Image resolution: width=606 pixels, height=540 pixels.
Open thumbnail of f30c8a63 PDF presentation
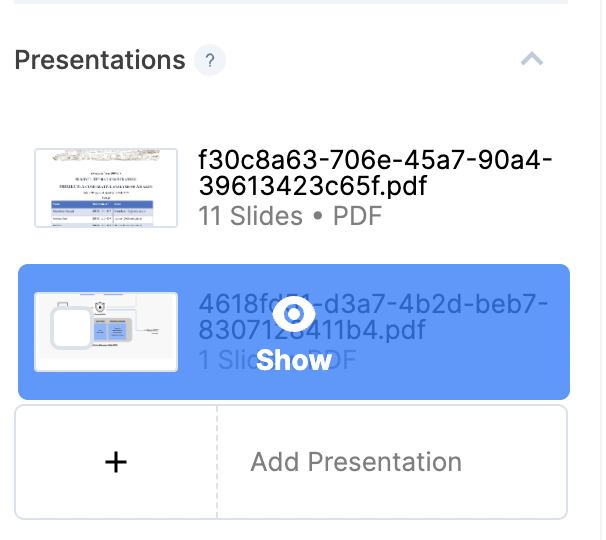(106, 188)
